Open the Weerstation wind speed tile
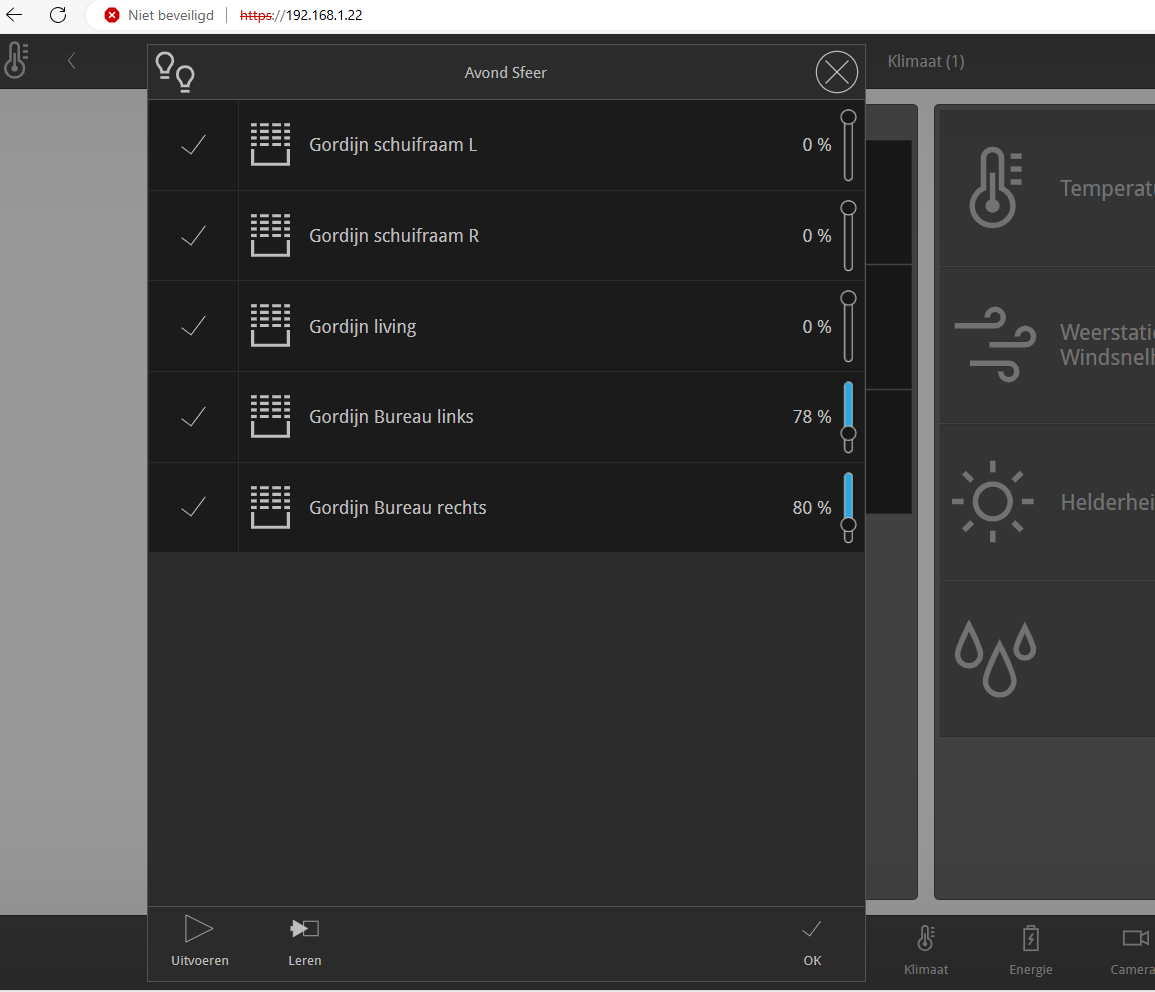 [x=1045, y=345]
